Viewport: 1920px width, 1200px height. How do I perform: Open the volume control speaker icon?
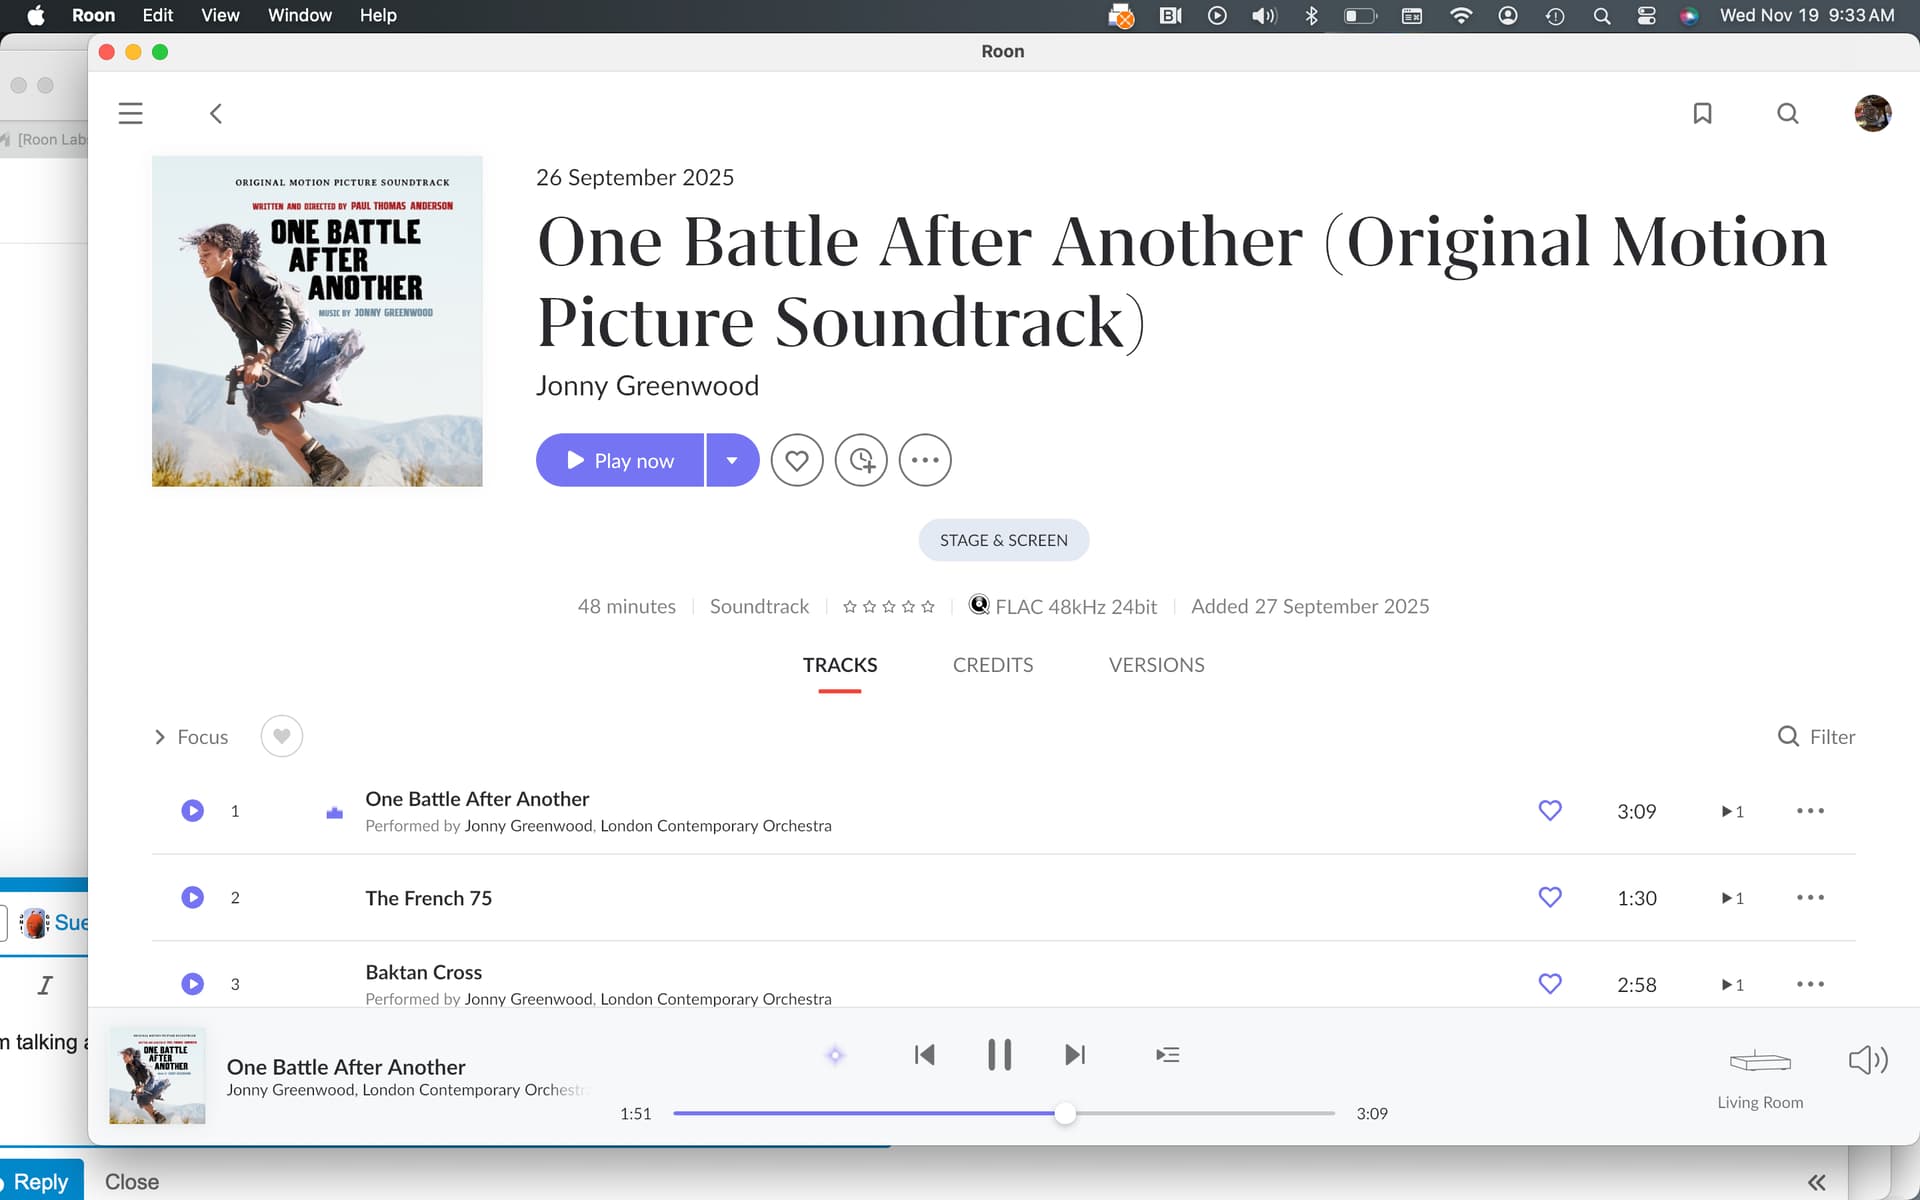pos(1867,1060)
